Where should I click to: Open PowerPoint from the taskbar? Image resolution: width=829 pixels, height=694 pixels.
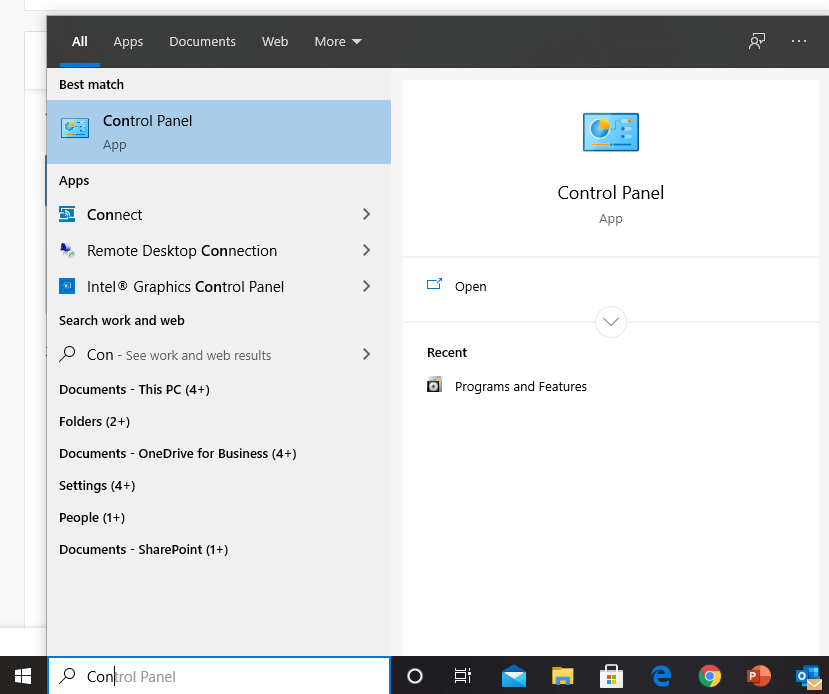[759, 676]
